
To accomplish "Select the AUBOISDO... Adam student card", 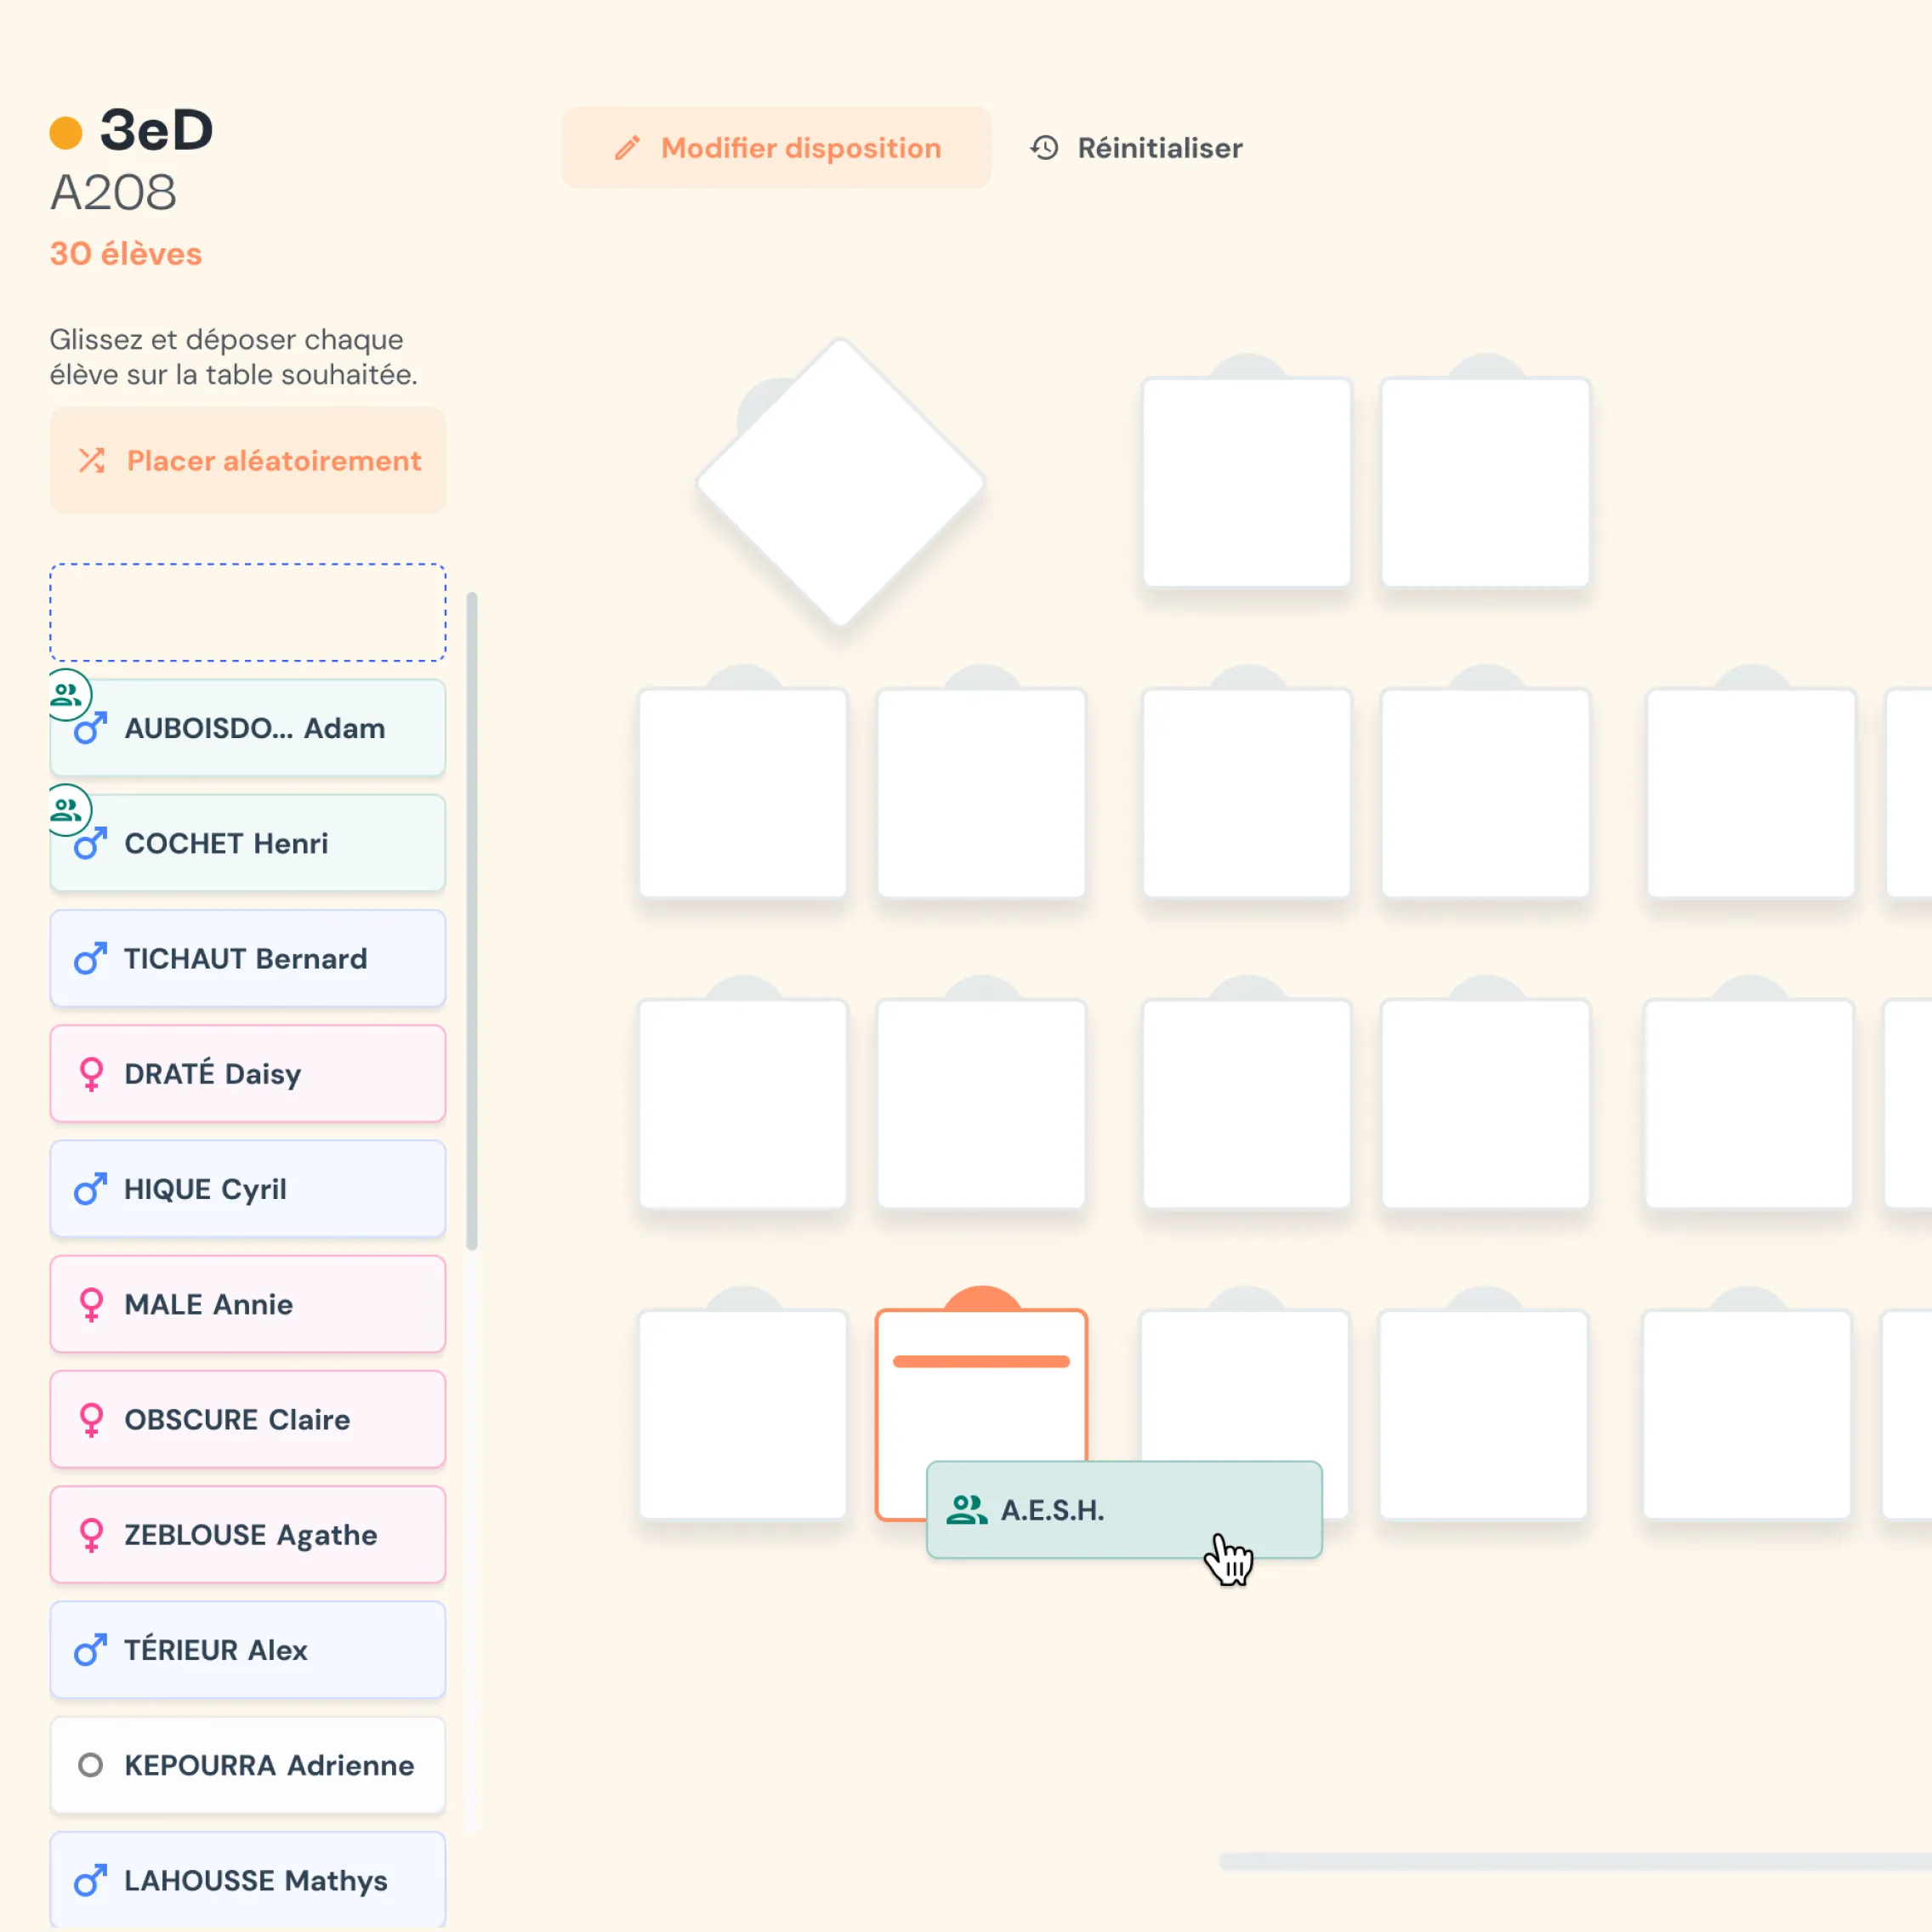I will pyautogui.click(x=248, y=728).
